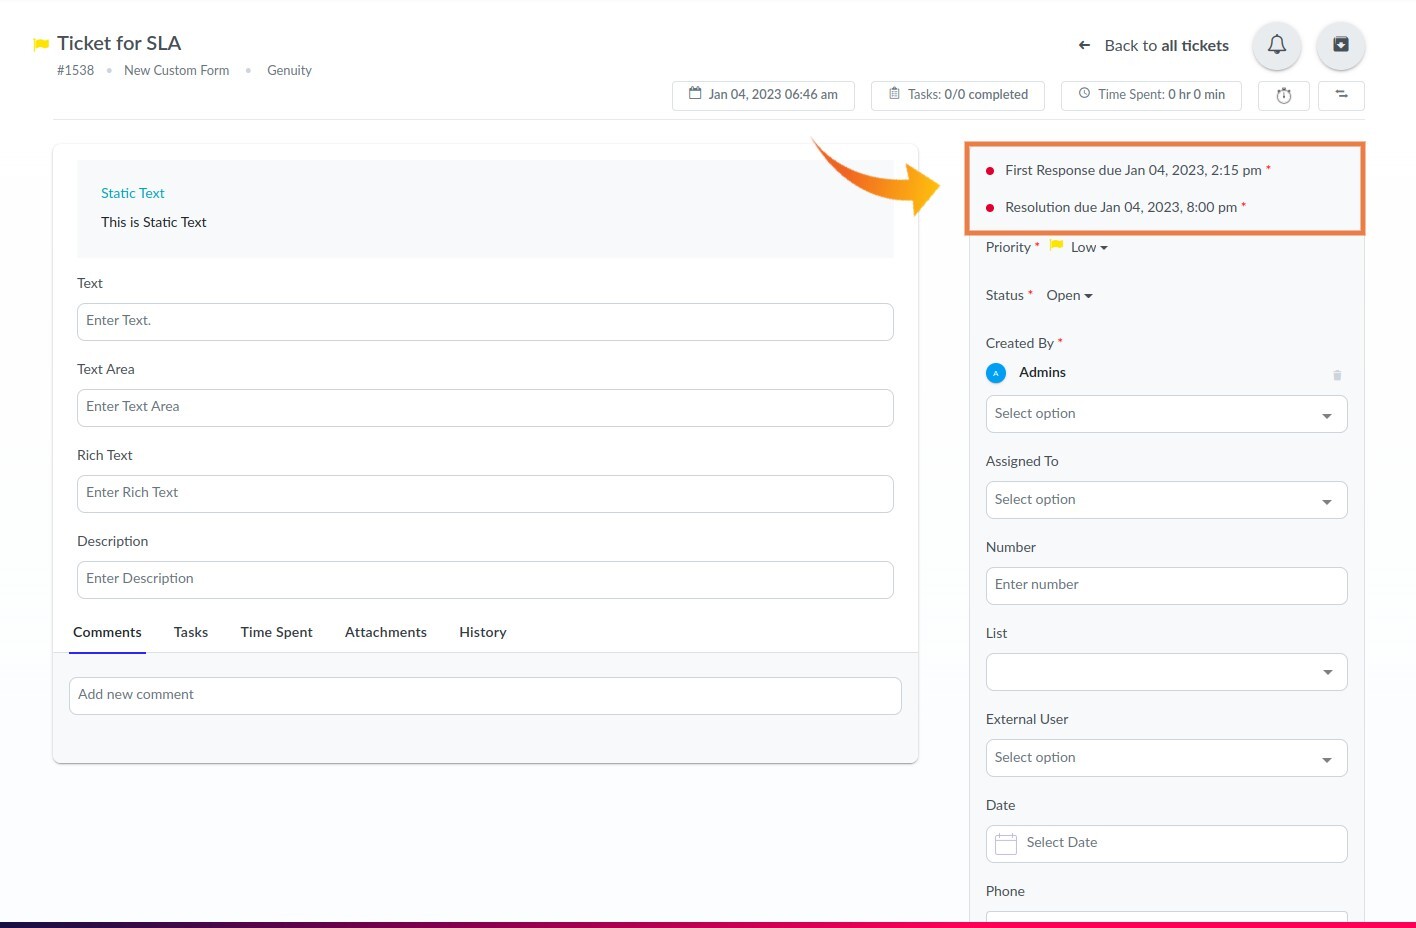Screen dimensions: 1416x928
Task: Expand the Created By select option dropdown
Action: [x=1166, y=414]
